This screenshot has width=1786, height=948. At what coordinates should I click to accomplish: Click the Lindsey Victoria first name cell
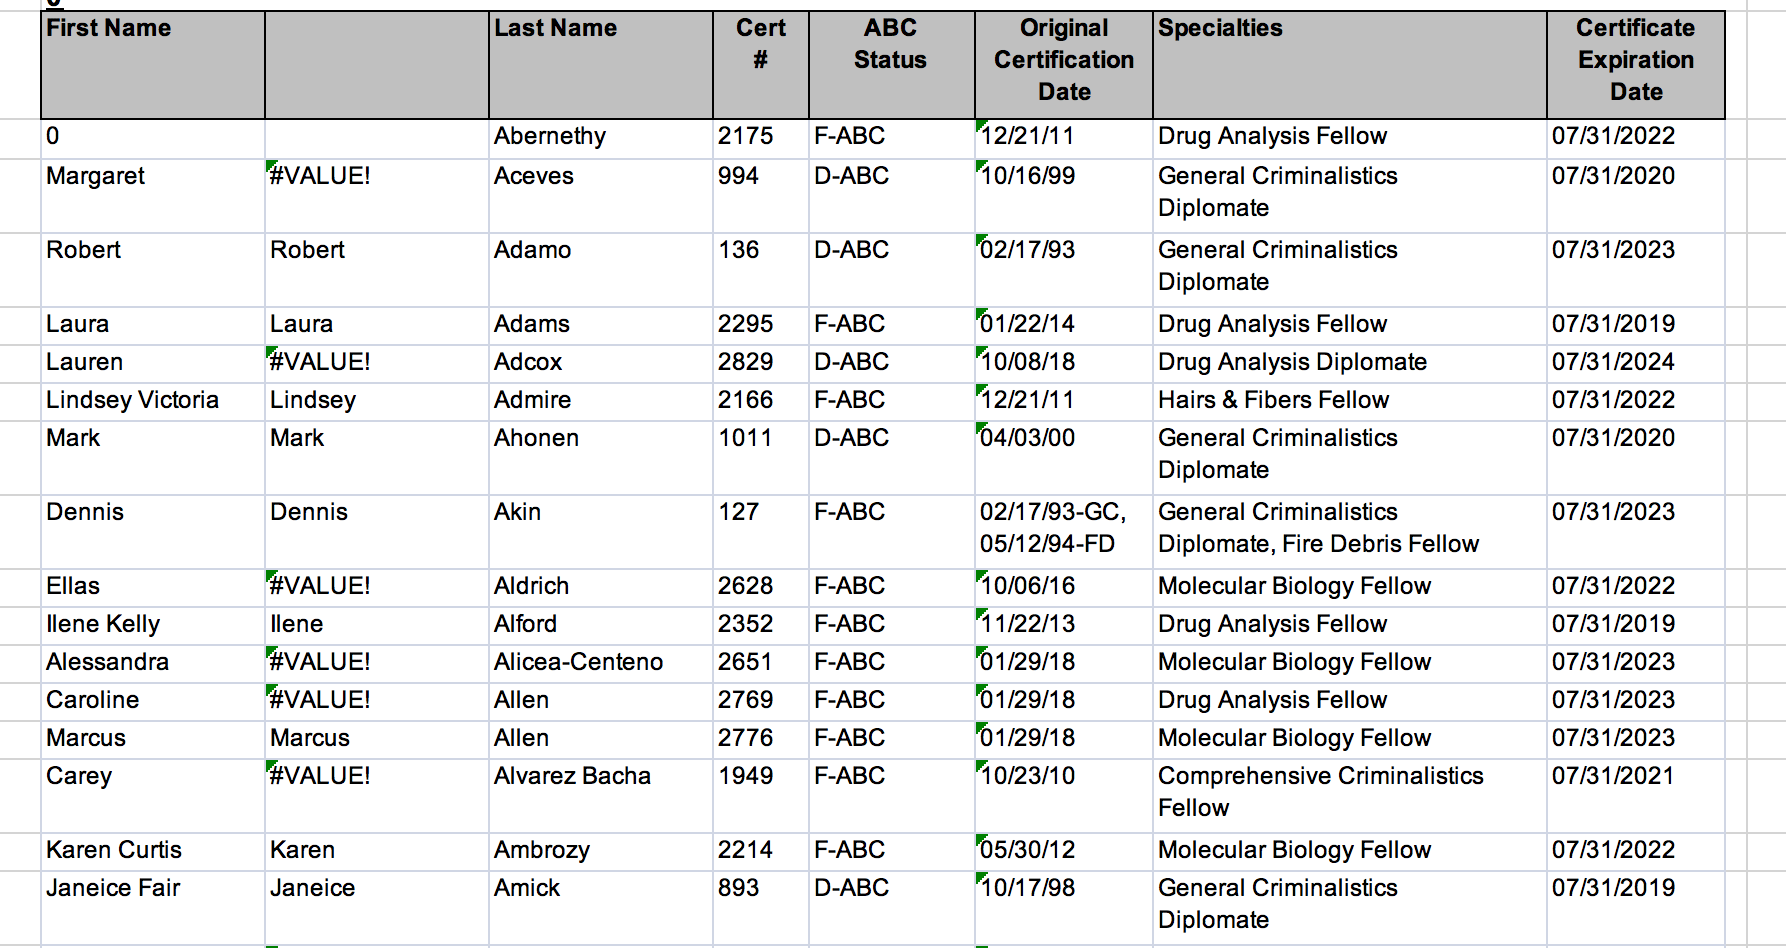click(x=153, y=402)
